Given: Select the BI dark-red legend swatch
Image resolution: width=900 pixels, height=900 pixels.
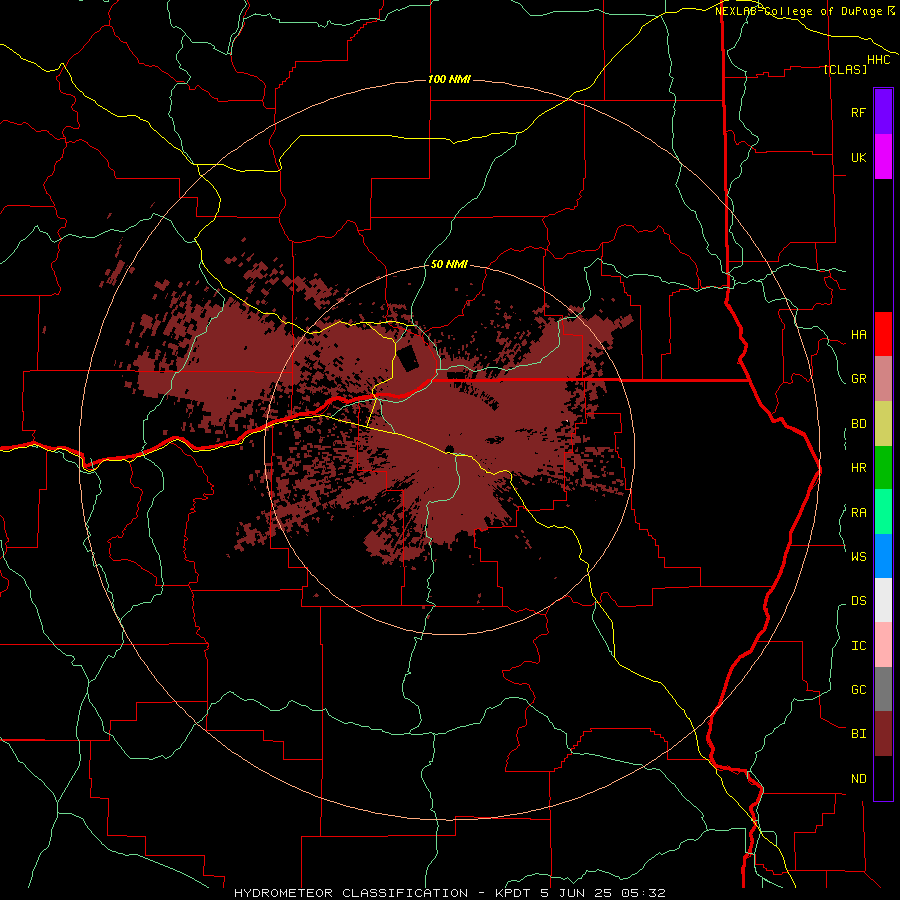Looking at the screenshot, I should (x=883, y=734).
